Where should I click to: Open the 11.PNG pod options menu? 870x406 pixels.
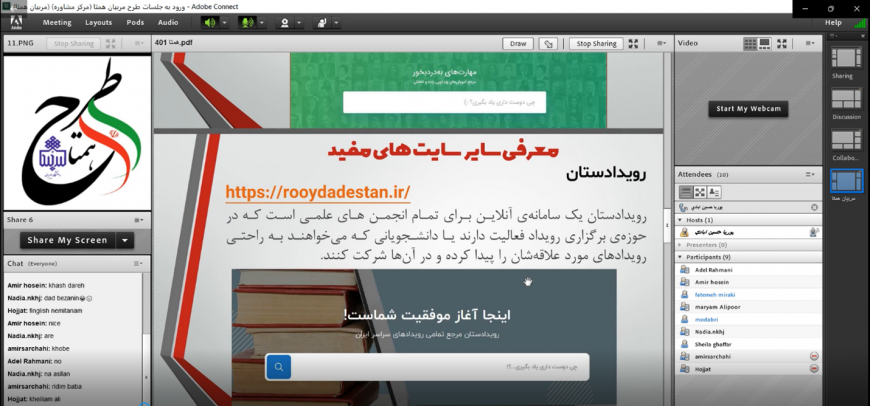click(139, 44)
